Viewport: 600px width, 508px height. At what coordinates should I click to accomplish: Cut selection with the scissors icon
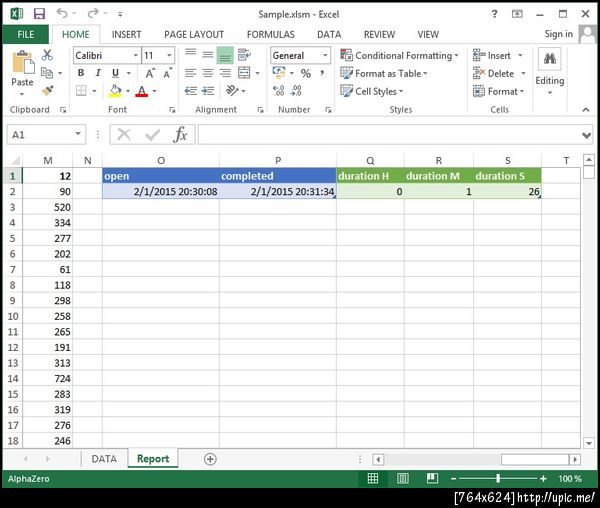(x=47, y=55)
